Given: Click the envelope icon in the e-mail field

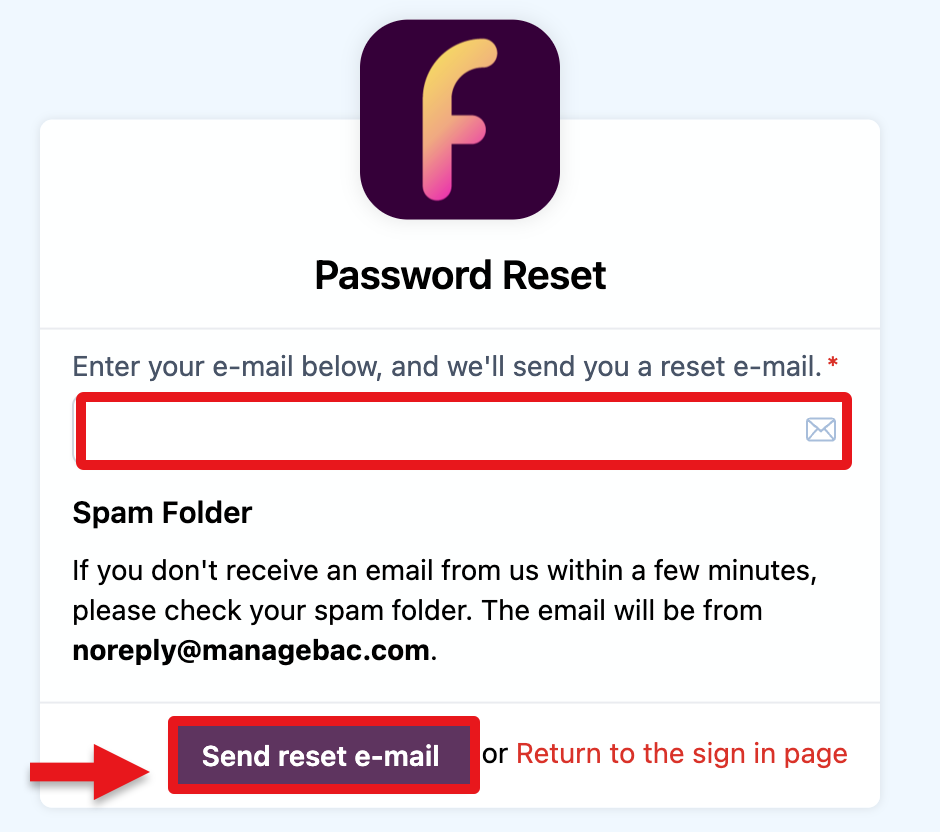Looking at the screenshot, I should [x=820, y=430].
